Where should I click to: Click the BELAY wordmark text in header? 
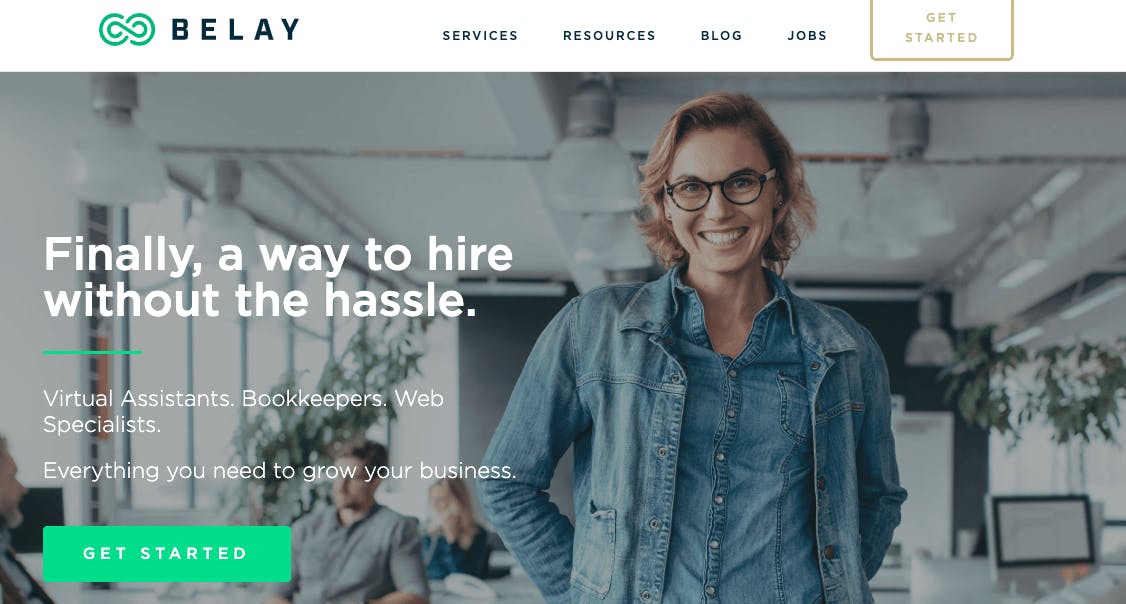[236, 29]
